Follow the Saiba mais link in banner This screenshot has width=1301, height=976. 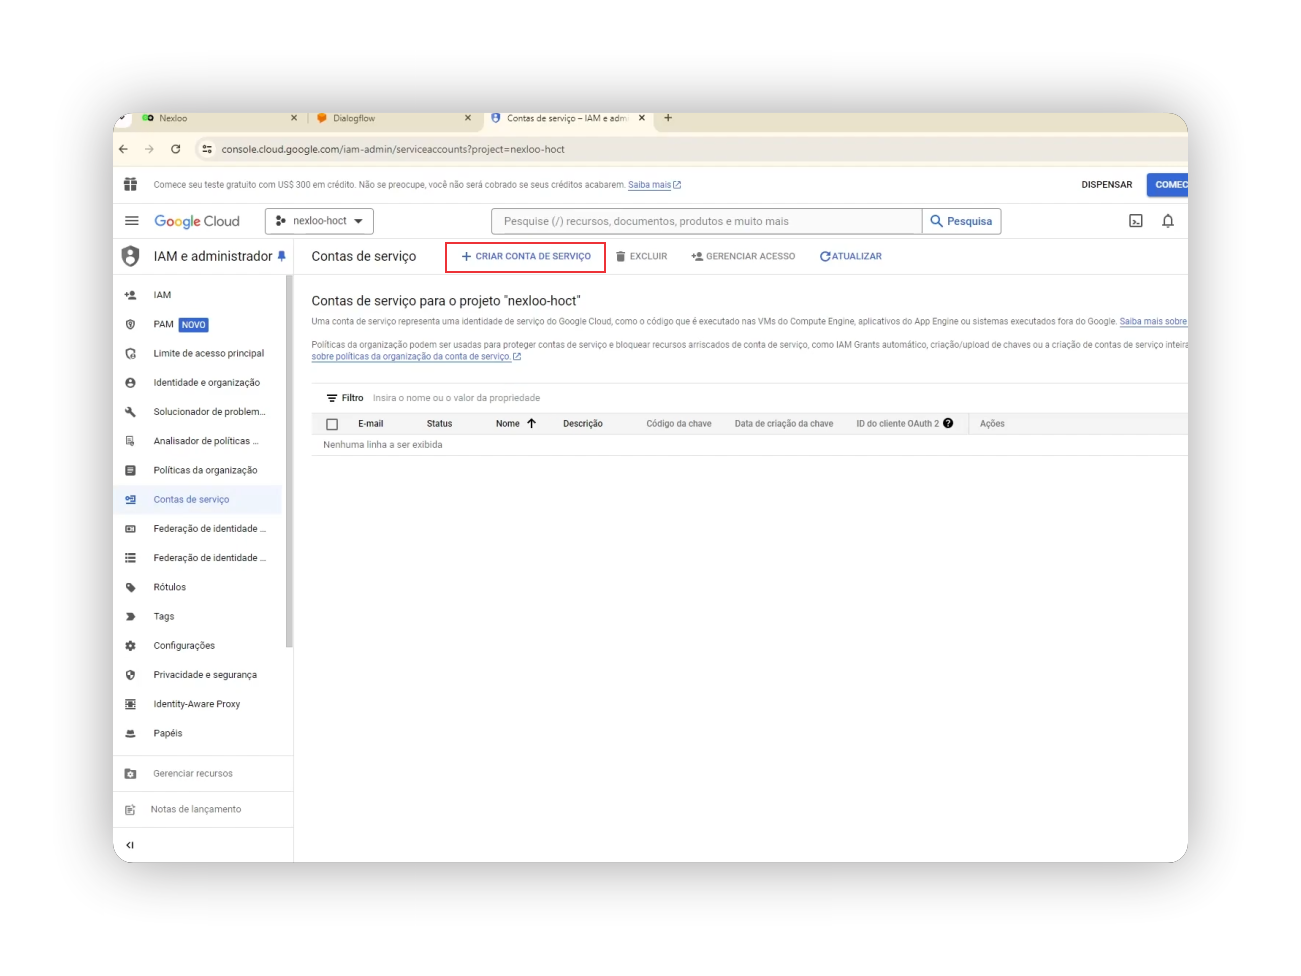coord(650,185)
